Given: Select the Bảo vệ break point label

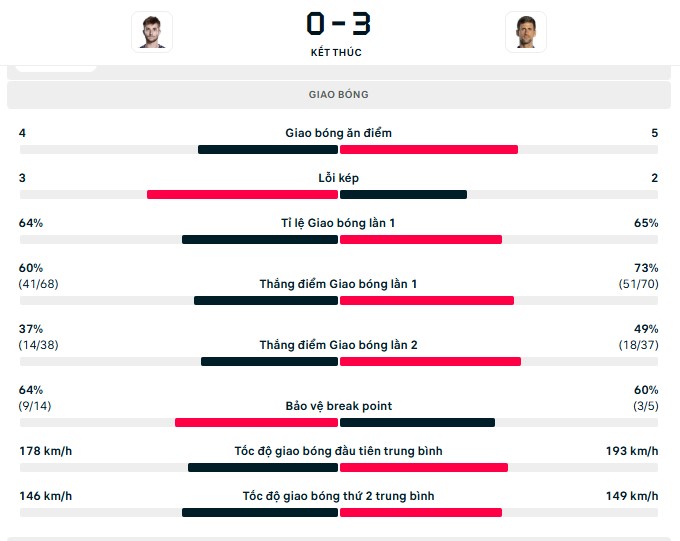Looking at the screenshot, I should point(339,406).
